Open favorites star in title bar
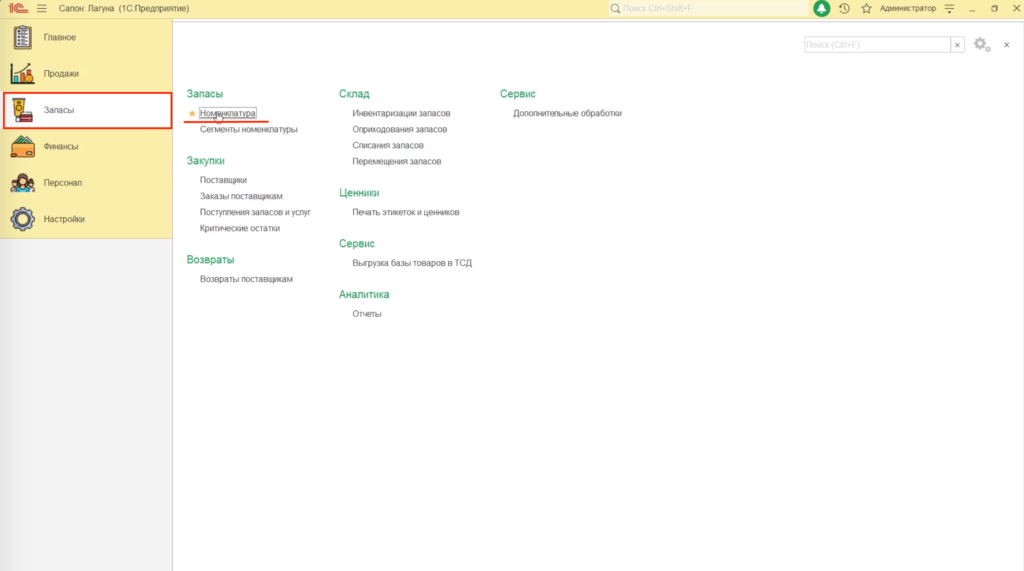The width and height of the screenshot is (1024, 571). (866, 8)
